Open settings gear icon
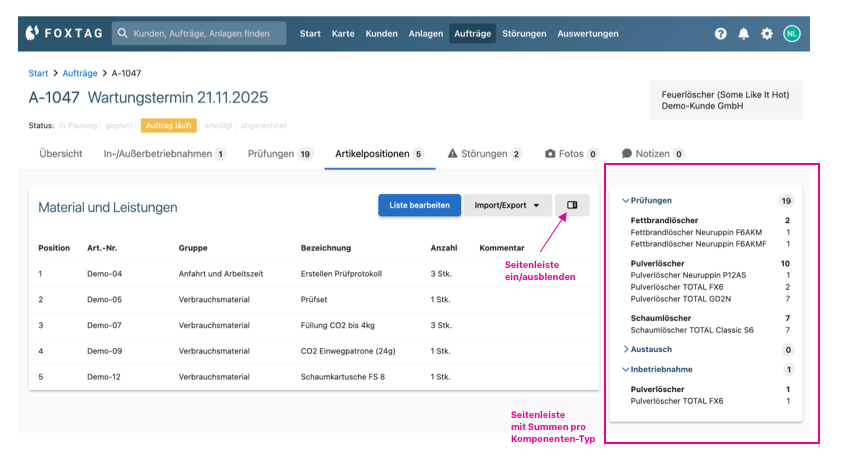Image resolution: width=845 pixels, height=464 pixels. pyautogui.click(x=767, y=33)
